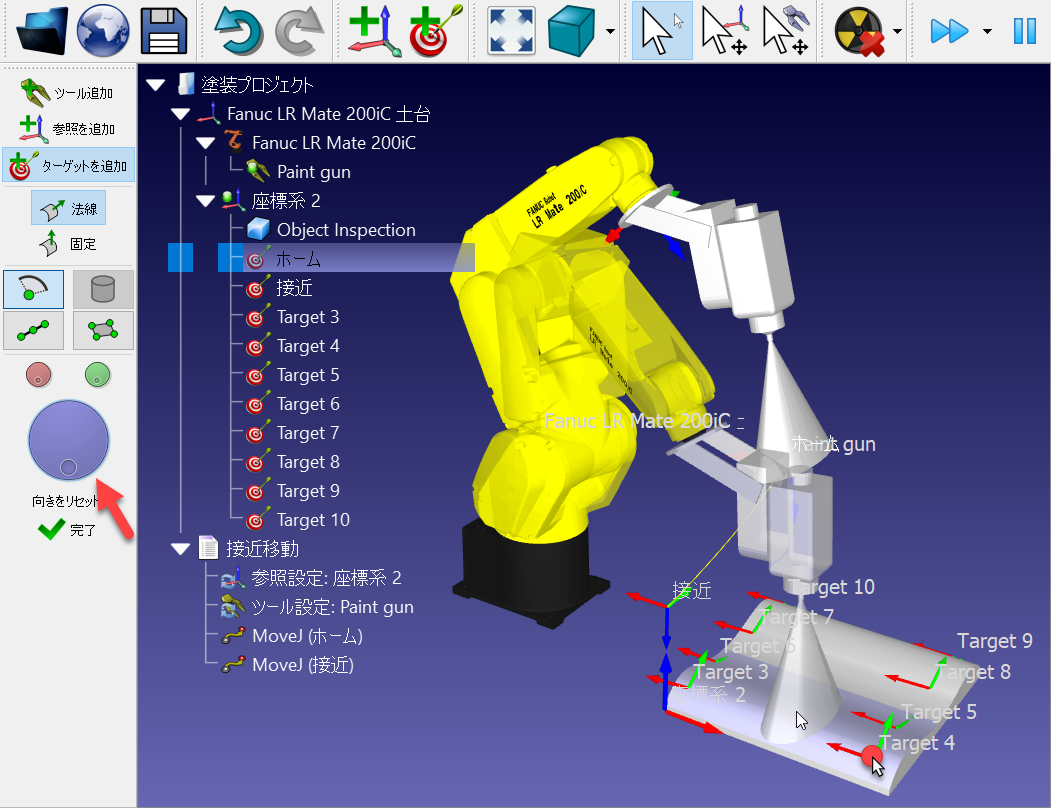This screenshot has width=1051, height=808.
Task: Choose the point-sequence line mode icon
Action: click(x=34, y=330)
